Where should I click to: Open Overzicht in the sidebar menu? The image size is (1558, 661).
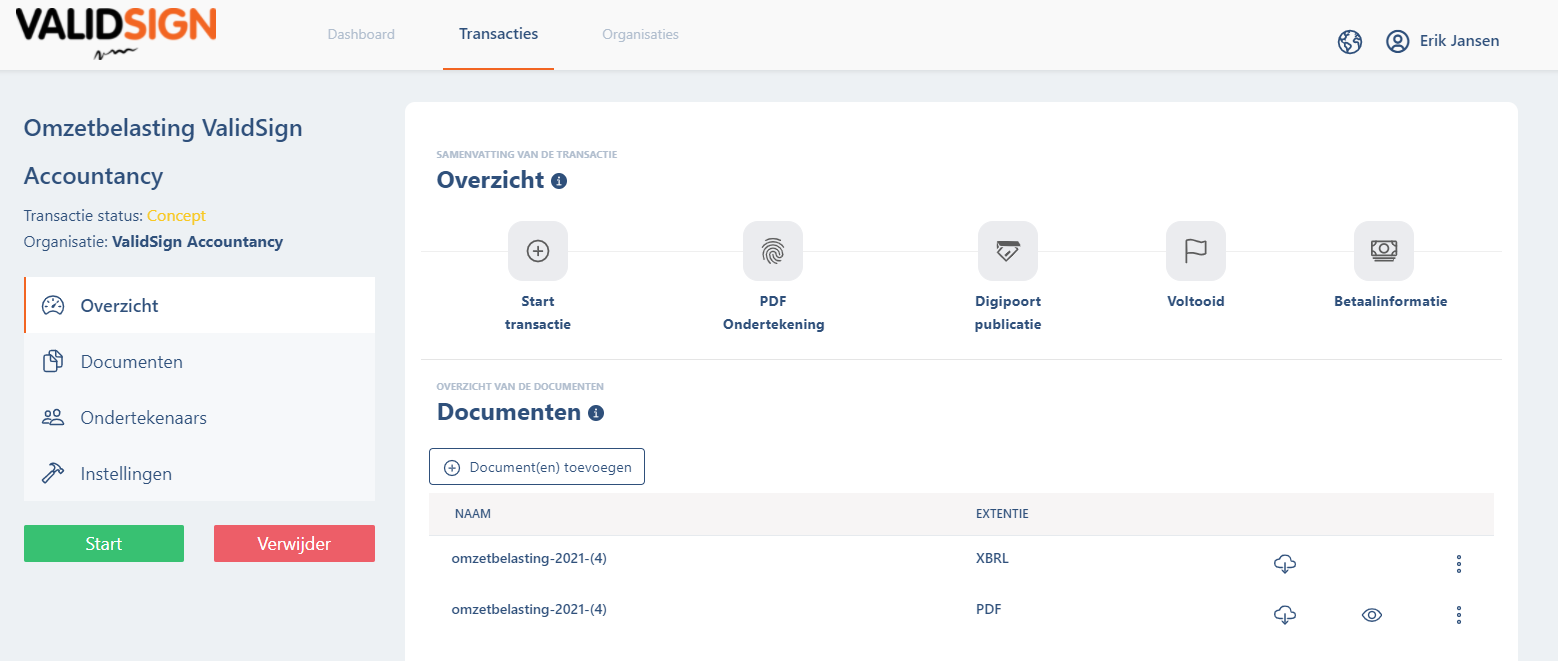(x=200, y=305)
